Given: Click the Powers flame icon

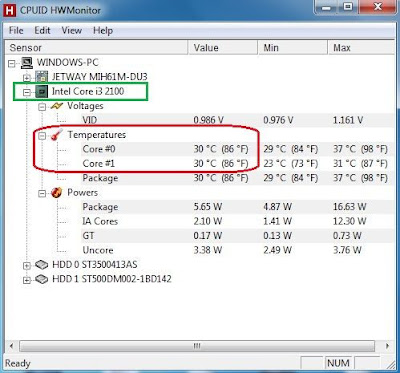Looking at the screenshot, I should pyautogui.click(x=57, y=193).
